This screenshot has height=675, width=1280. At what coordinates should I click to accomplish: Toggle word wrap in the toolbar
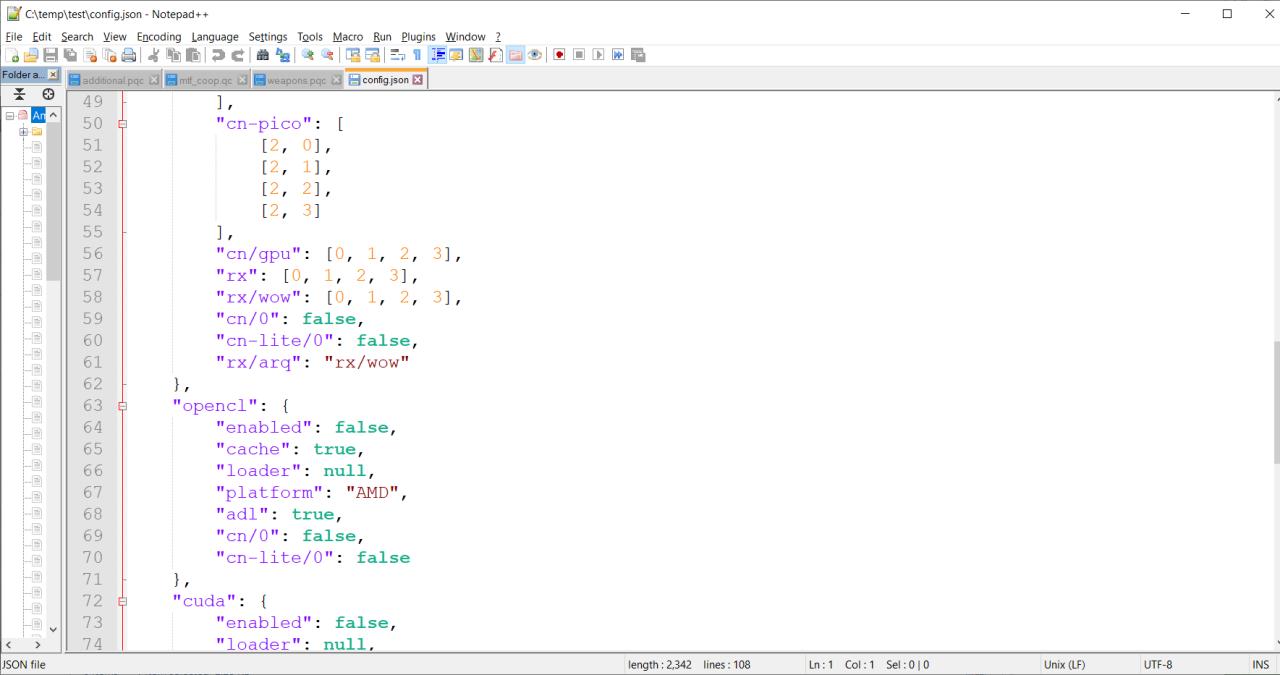click(396, 55)
